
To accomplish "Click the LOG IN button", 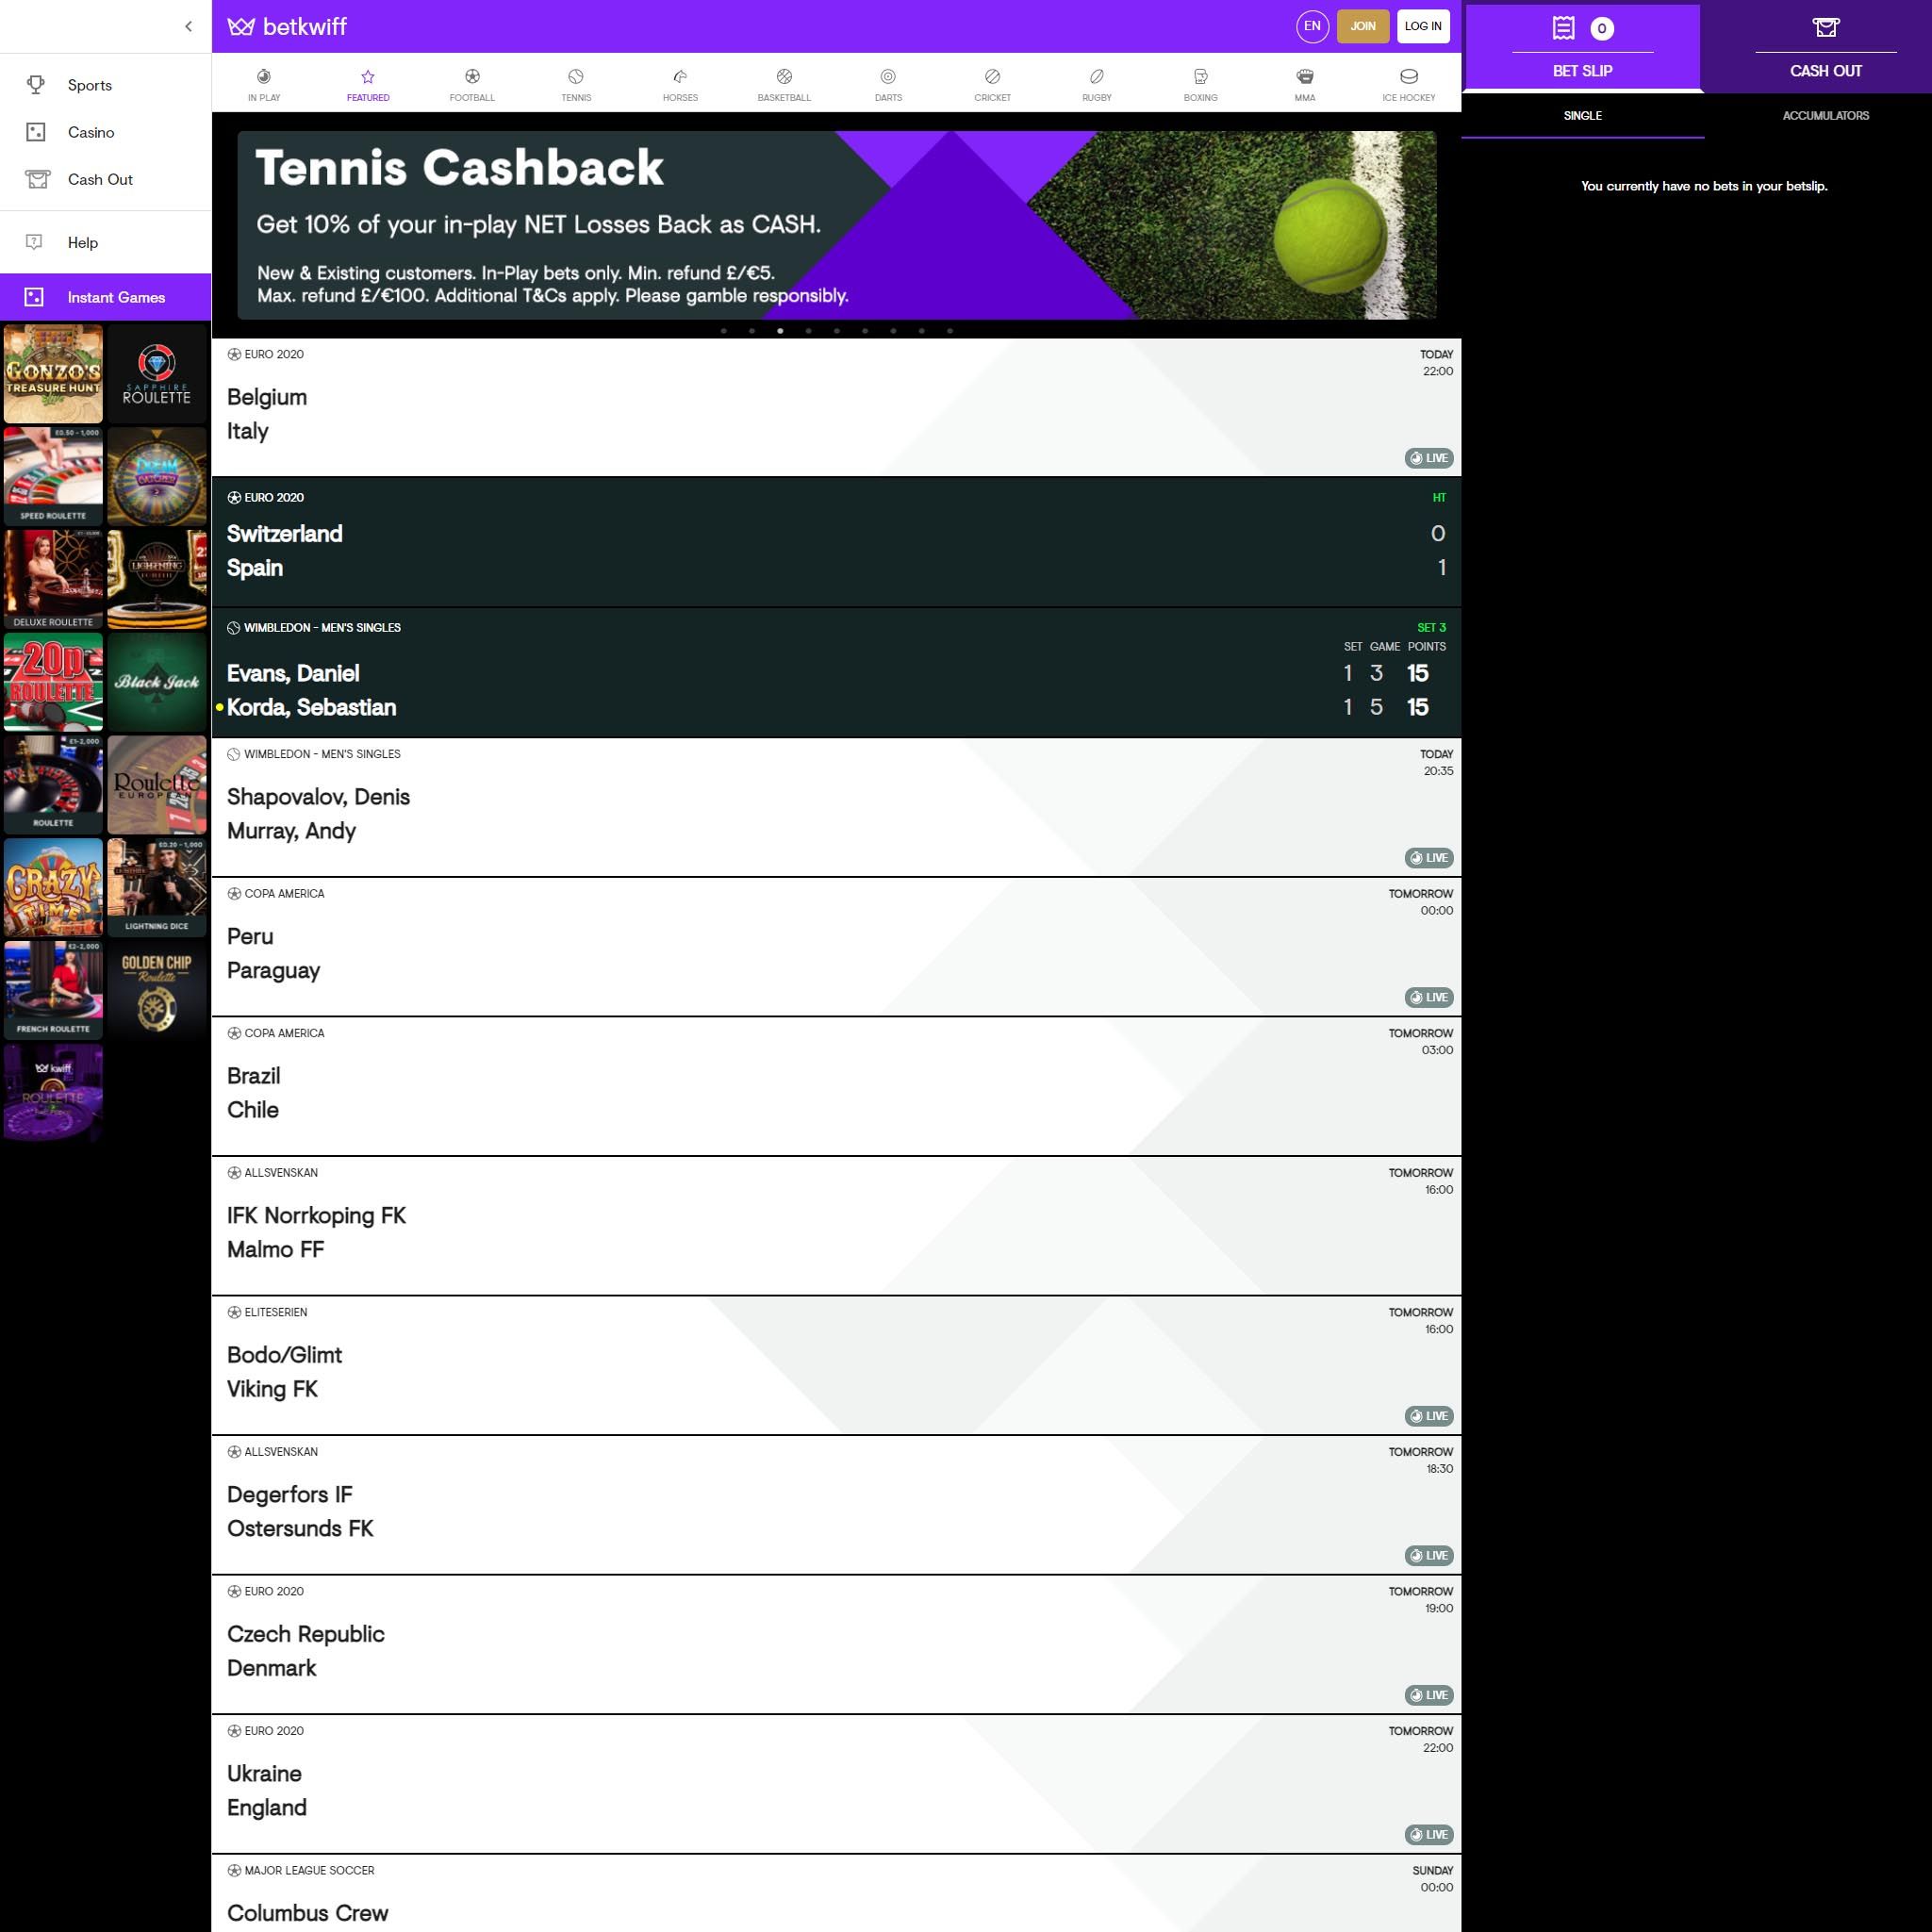I will click(1424, 25).
